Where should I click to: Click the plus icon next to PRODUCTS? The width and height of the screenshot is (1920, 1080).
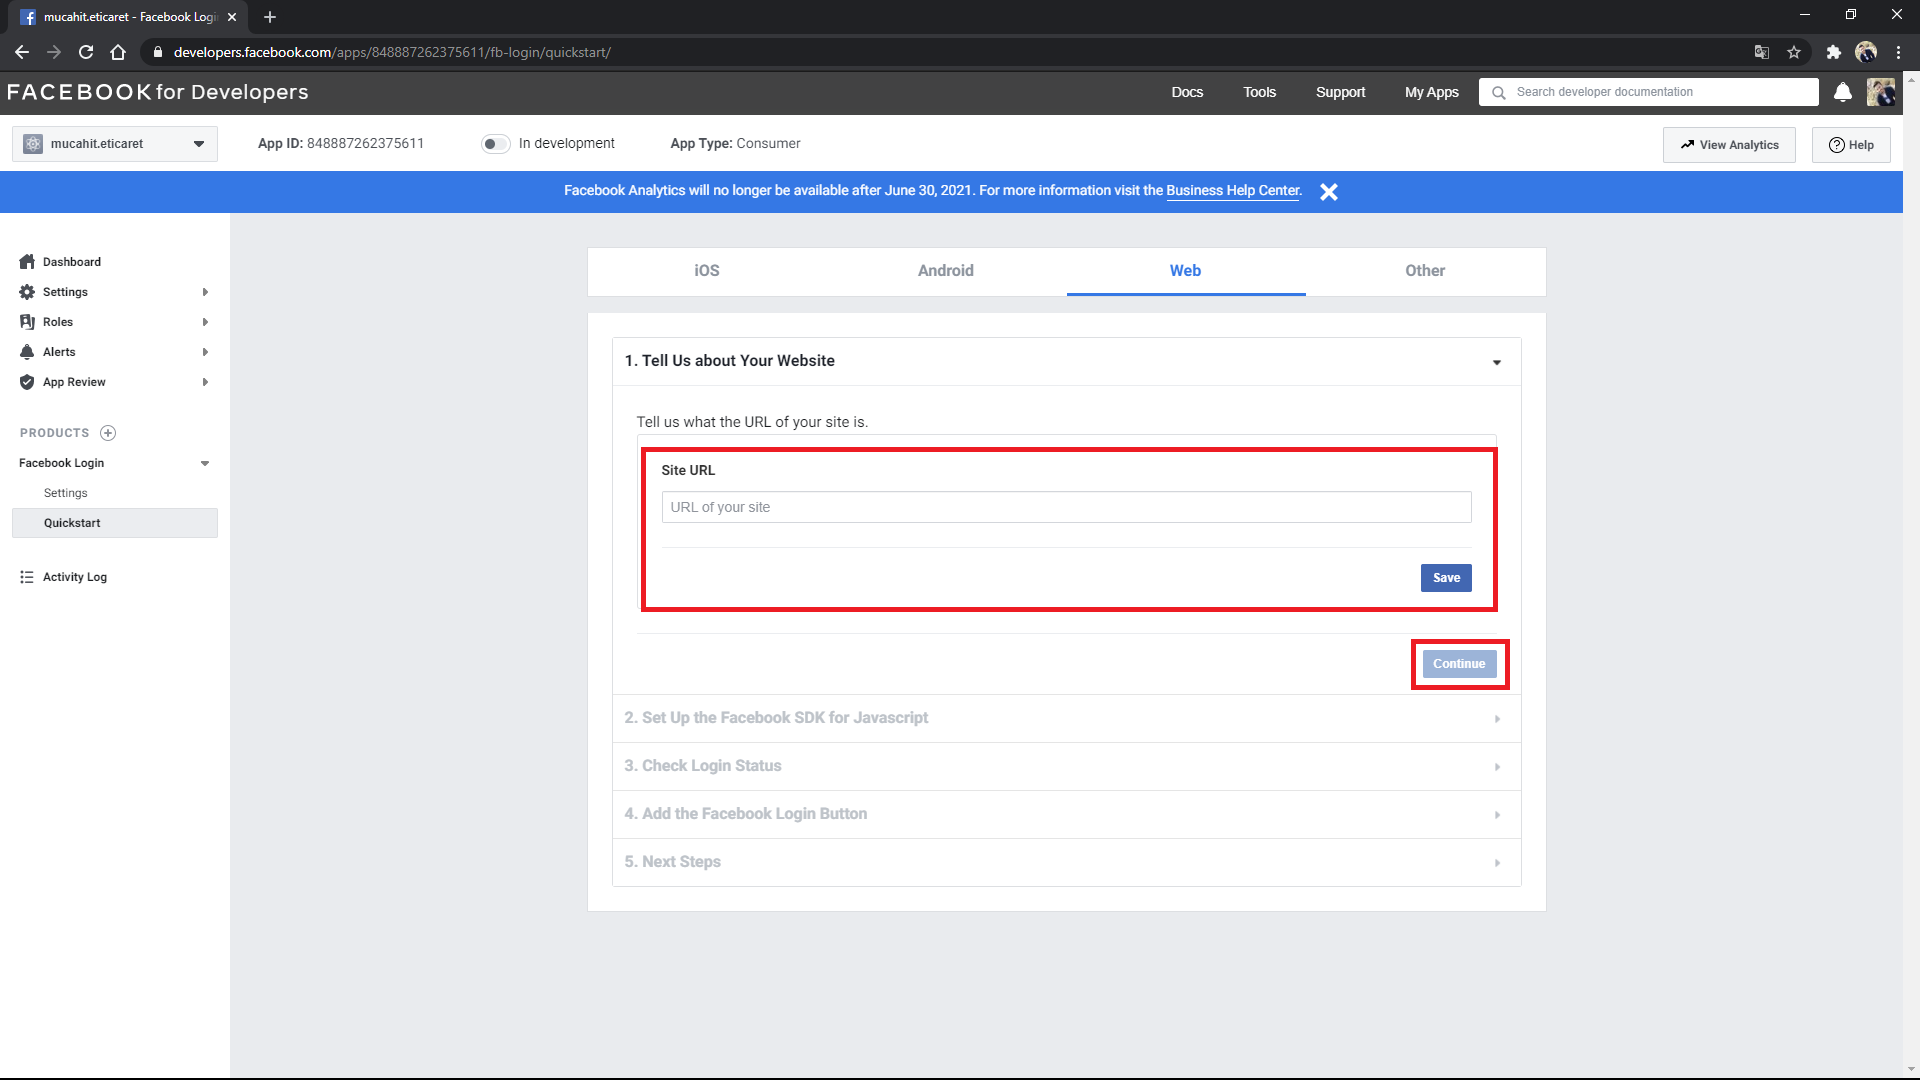108,433
